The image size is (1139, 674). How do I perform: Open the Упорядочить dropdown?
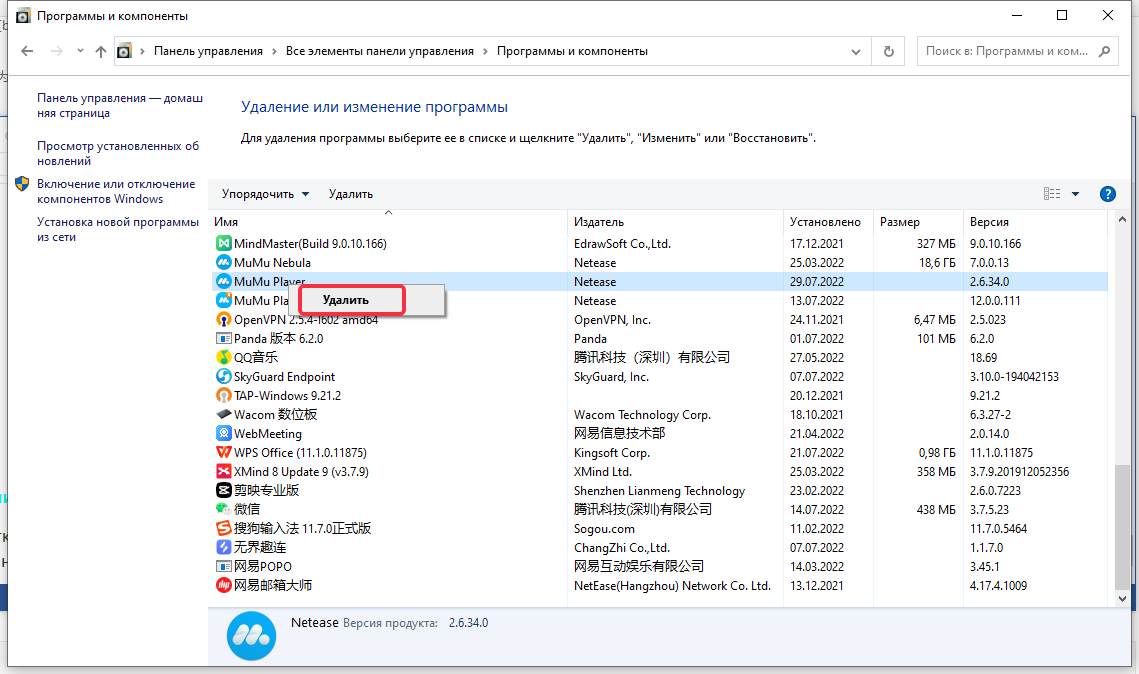tap(265, 194)
